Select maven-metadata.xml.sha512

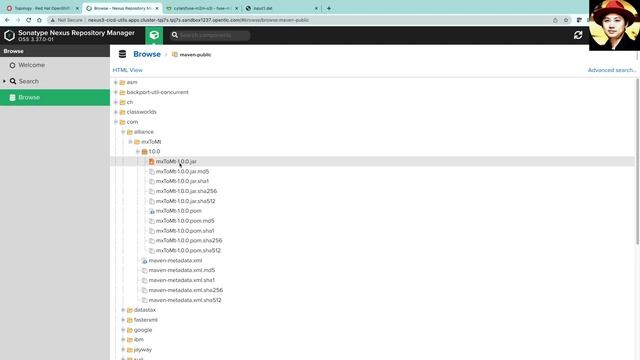click(x=185, y=300)
